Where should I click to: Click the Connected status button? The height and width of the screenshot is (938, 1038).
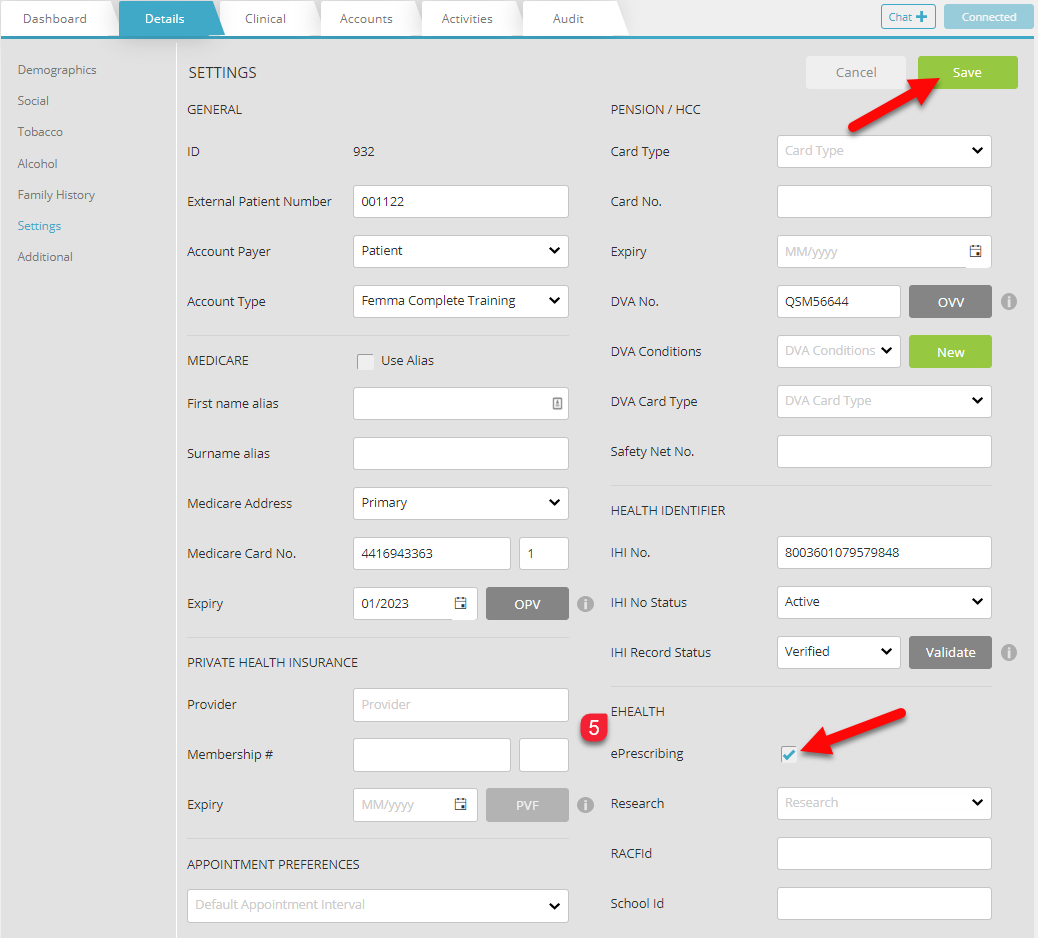pos(988,17)
